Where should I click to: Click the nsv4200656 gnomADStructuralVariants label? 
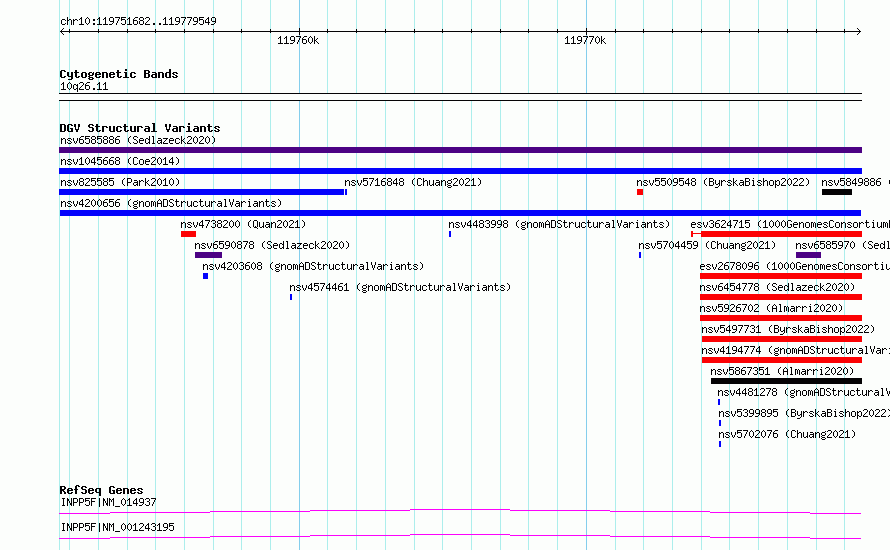(x=171, y=203)
